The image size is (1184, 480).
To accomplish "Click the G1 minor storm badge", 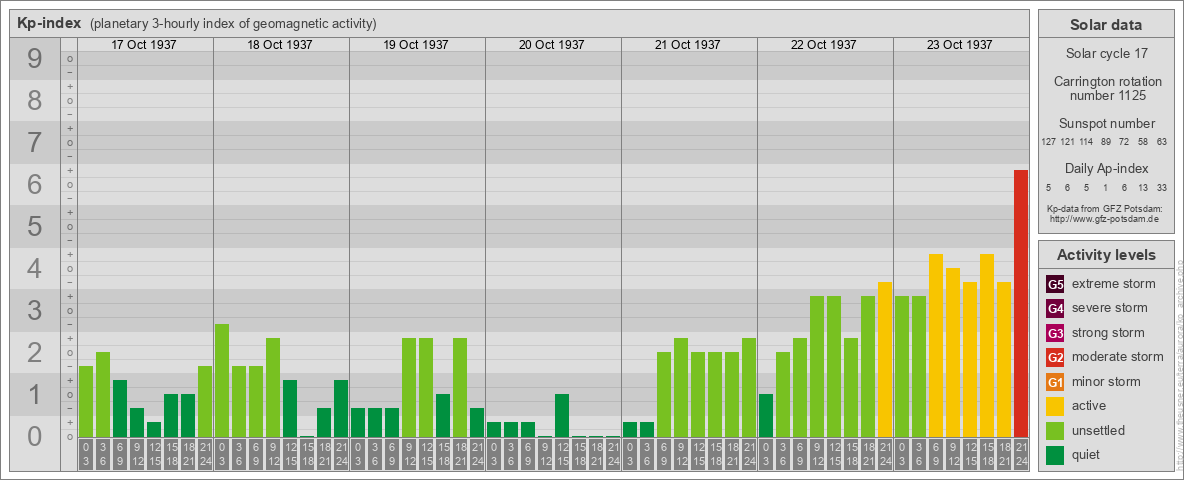I will click(1055, 382).
